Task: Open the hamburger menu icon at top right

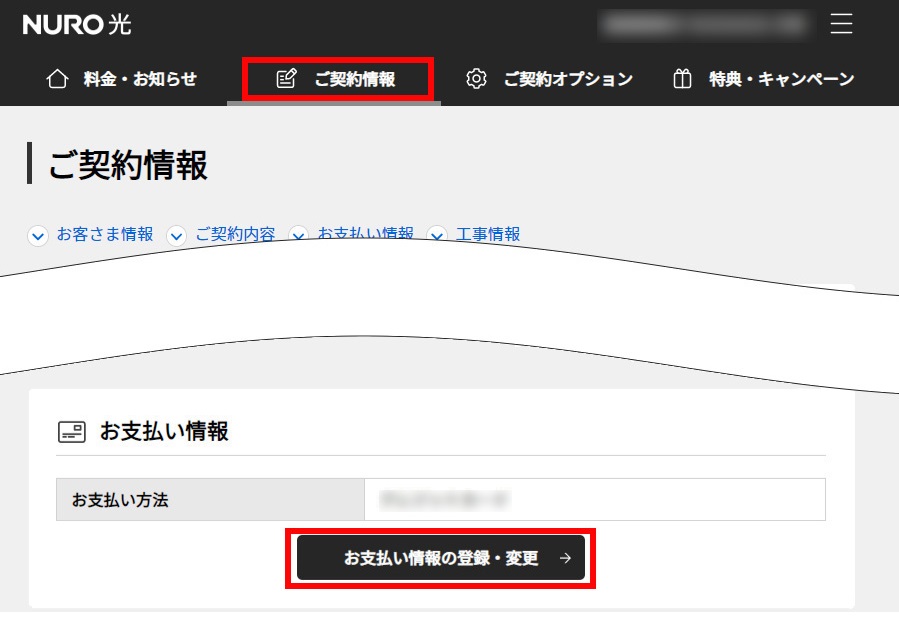Action: tap(841, 25)
